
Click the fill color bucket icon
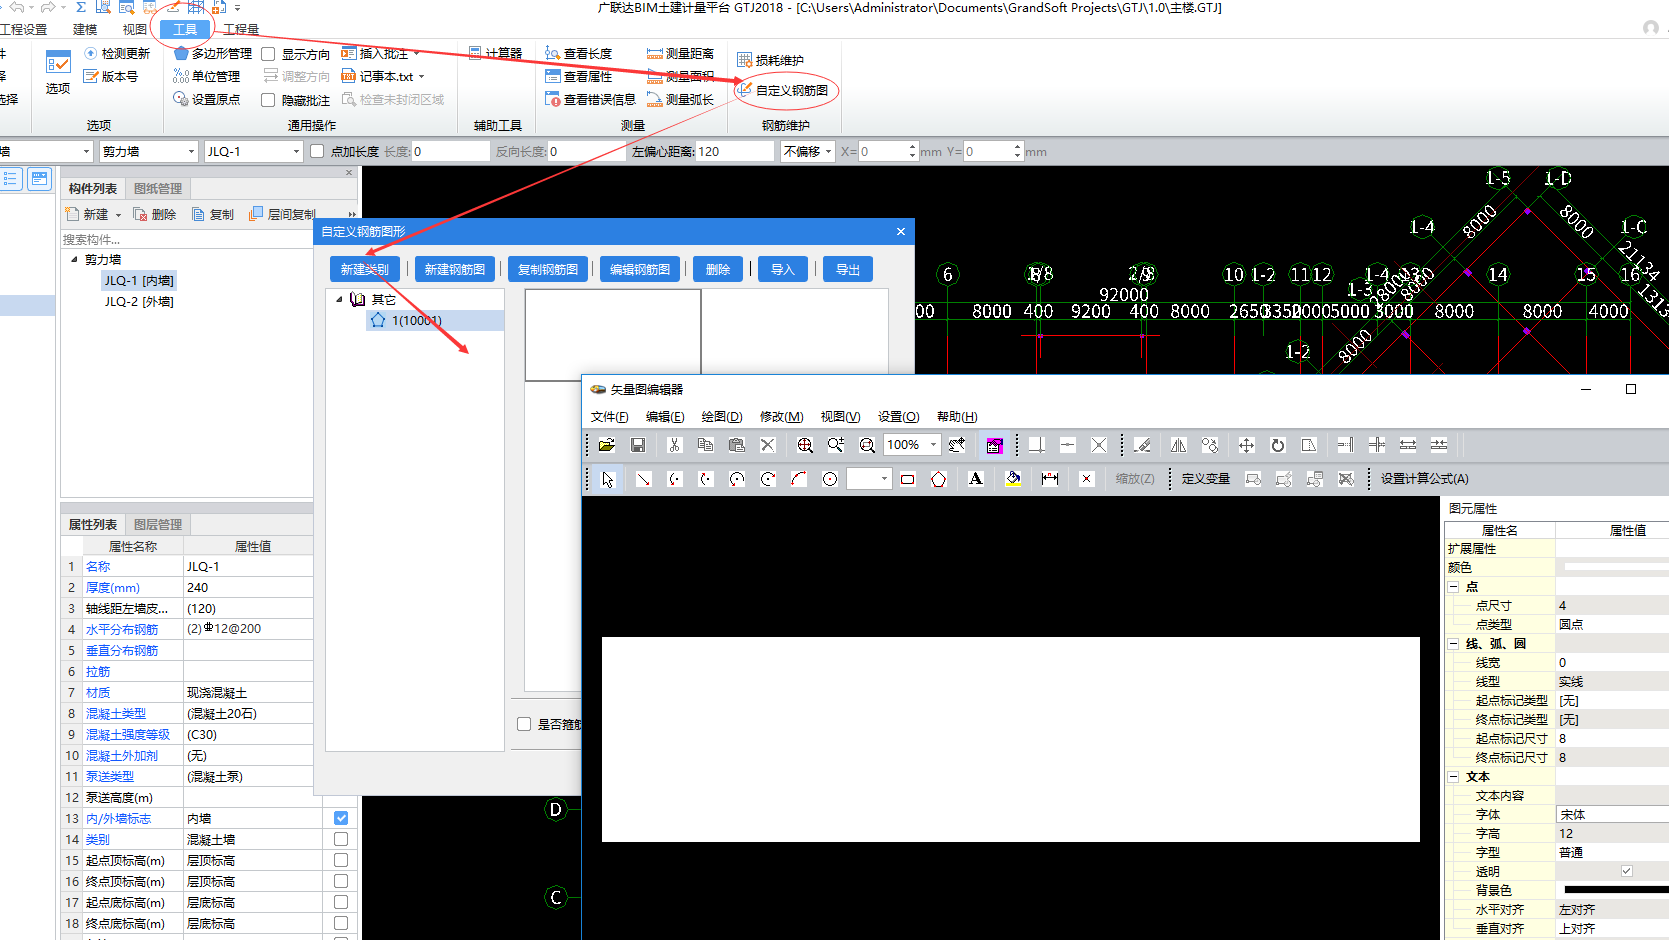coord(1013,479)
